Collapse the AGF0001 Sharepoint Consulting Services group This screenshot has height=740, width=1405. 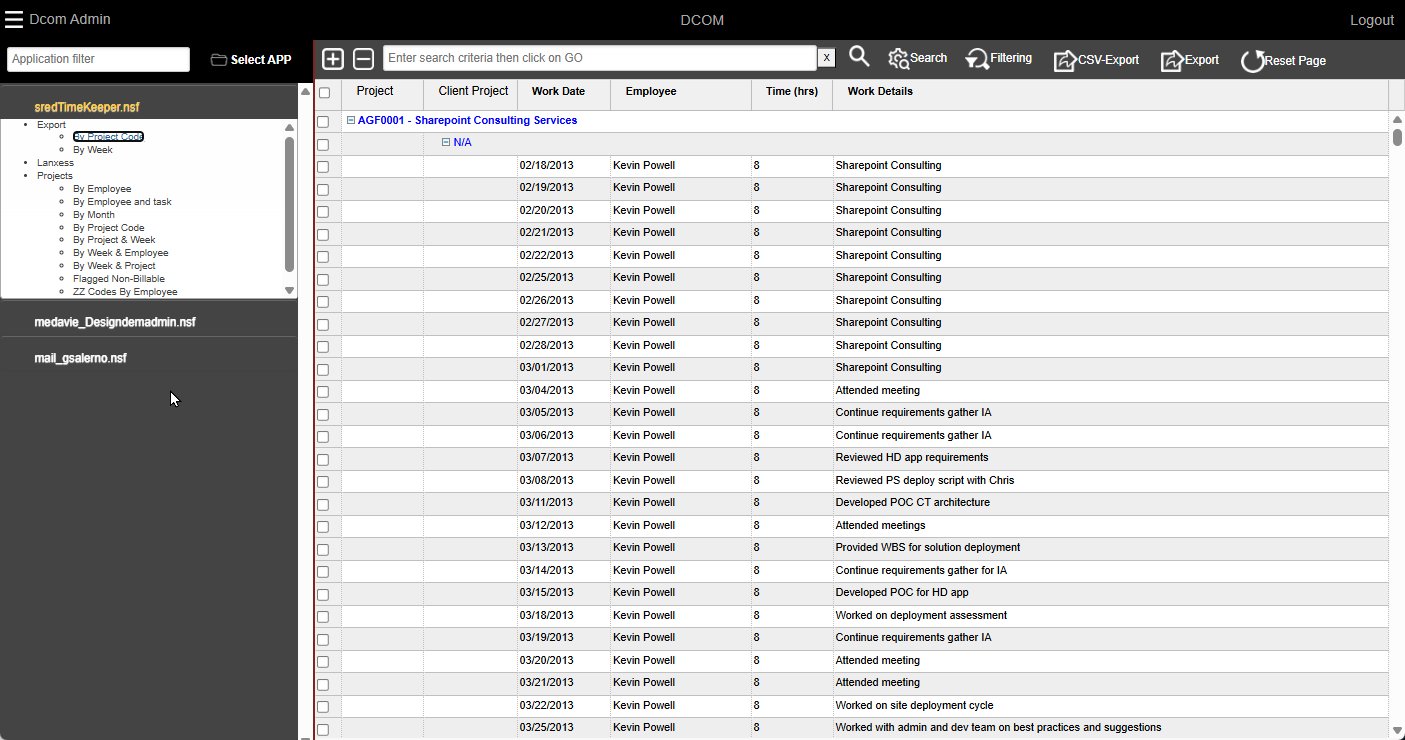(x=351, y=120)
